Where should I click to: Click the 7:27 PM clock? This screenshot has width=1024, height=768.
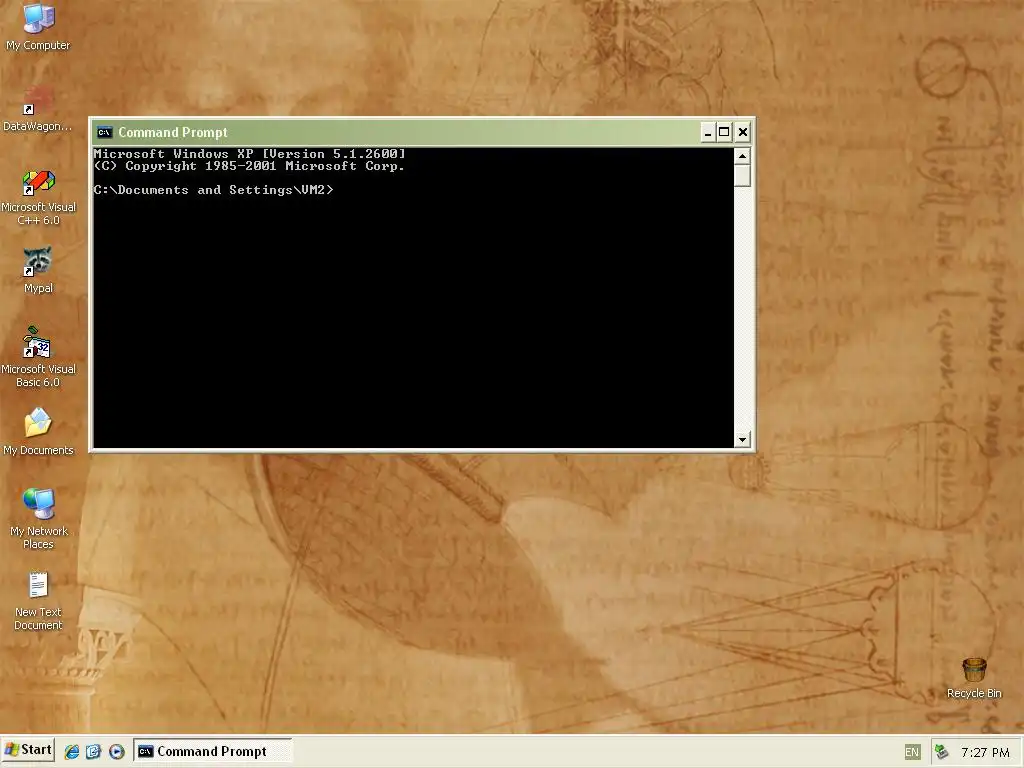point(985,752)
